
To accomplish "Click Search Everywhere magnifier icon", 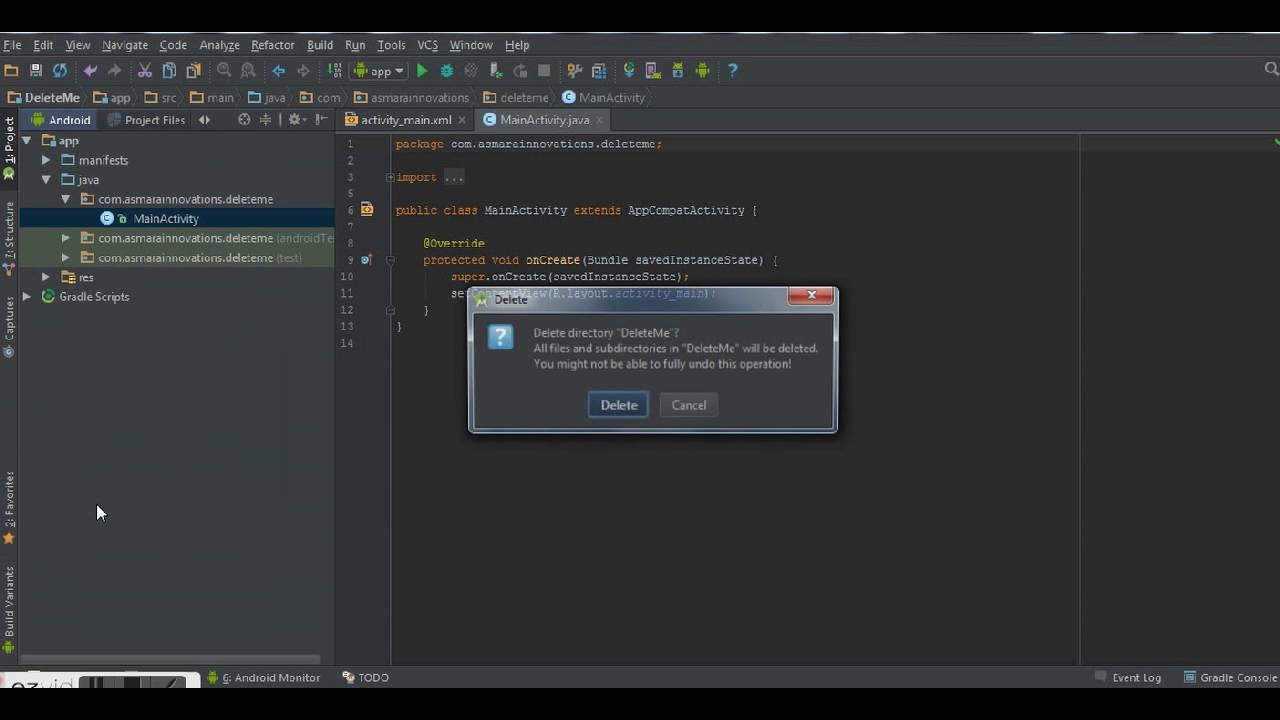I will [x=1271, y=70].
